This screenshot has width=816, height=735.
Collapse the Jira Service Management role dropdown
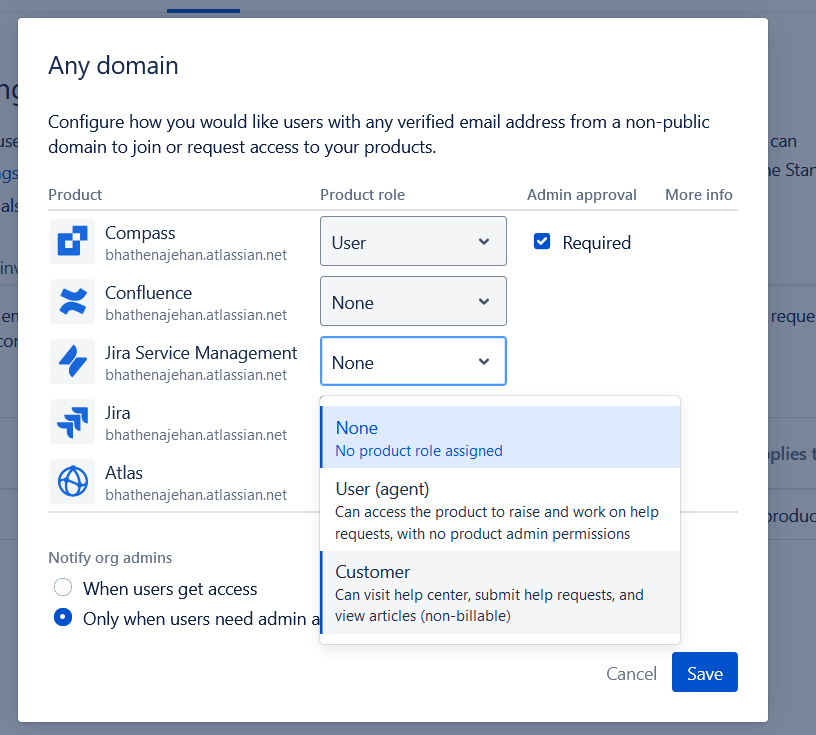coord(413,361)
